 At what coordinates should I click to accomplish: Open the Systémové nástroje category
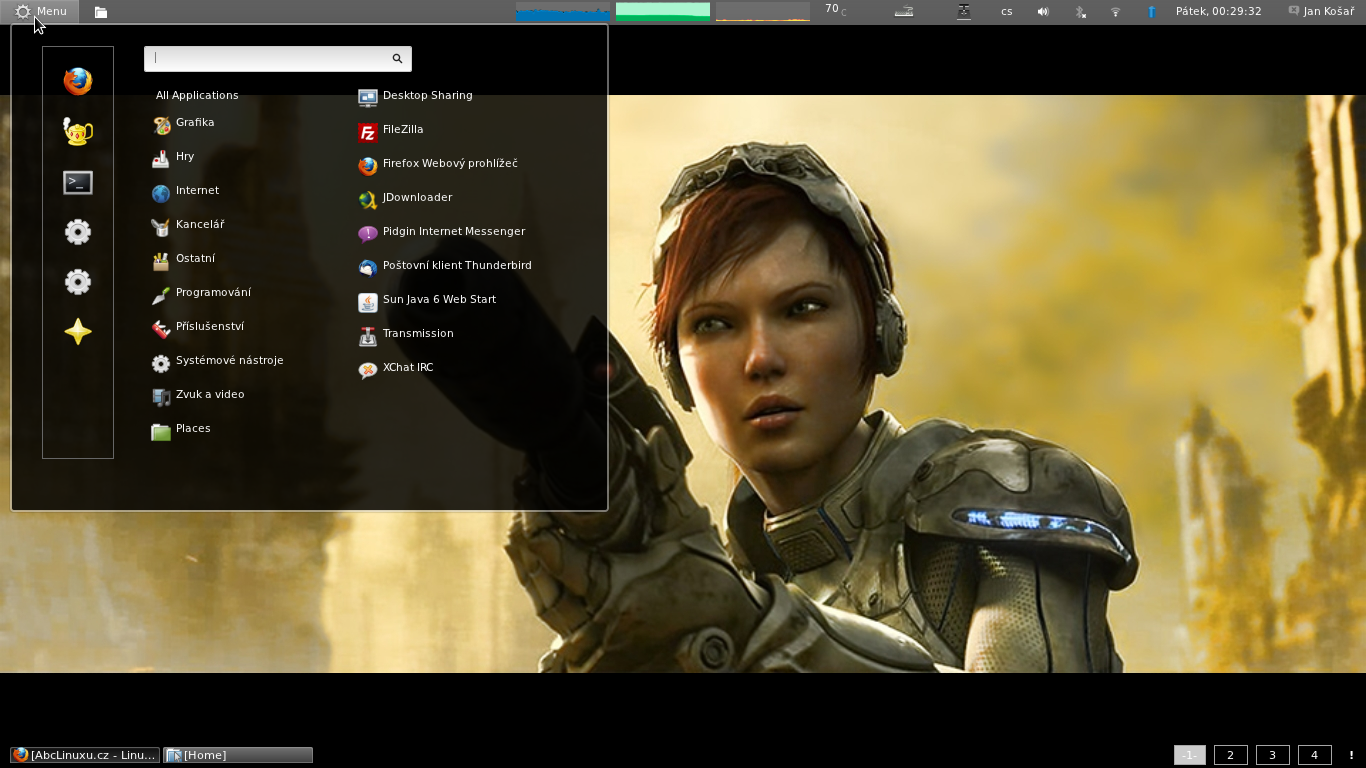[x=228, y=361]
